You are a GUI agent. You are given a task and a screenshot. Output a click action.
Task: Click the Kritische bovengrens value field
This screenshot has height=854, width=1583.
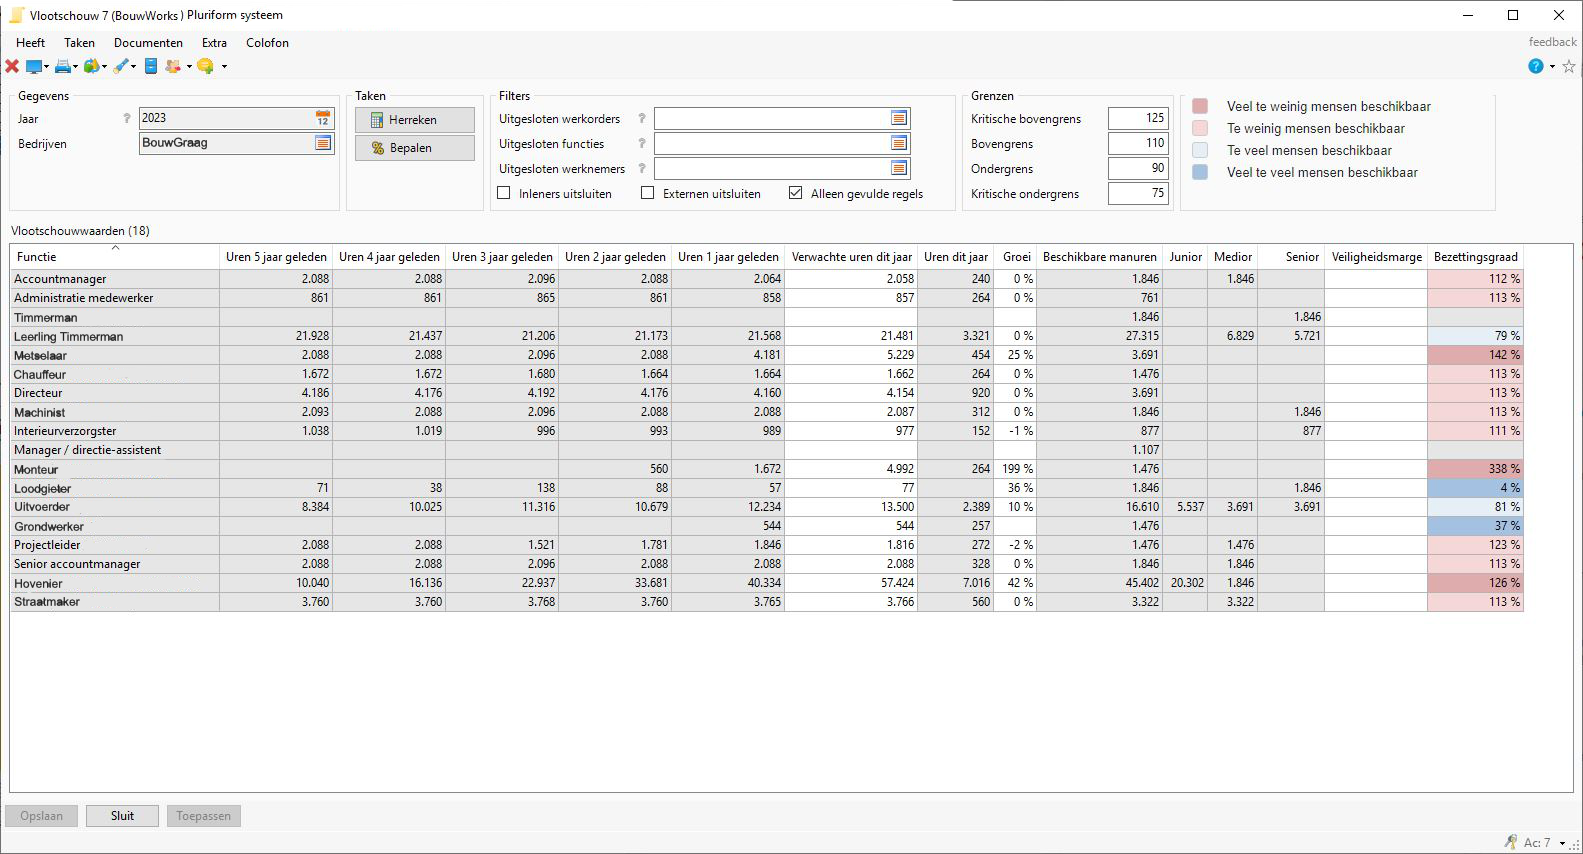tap(1138, 118)
